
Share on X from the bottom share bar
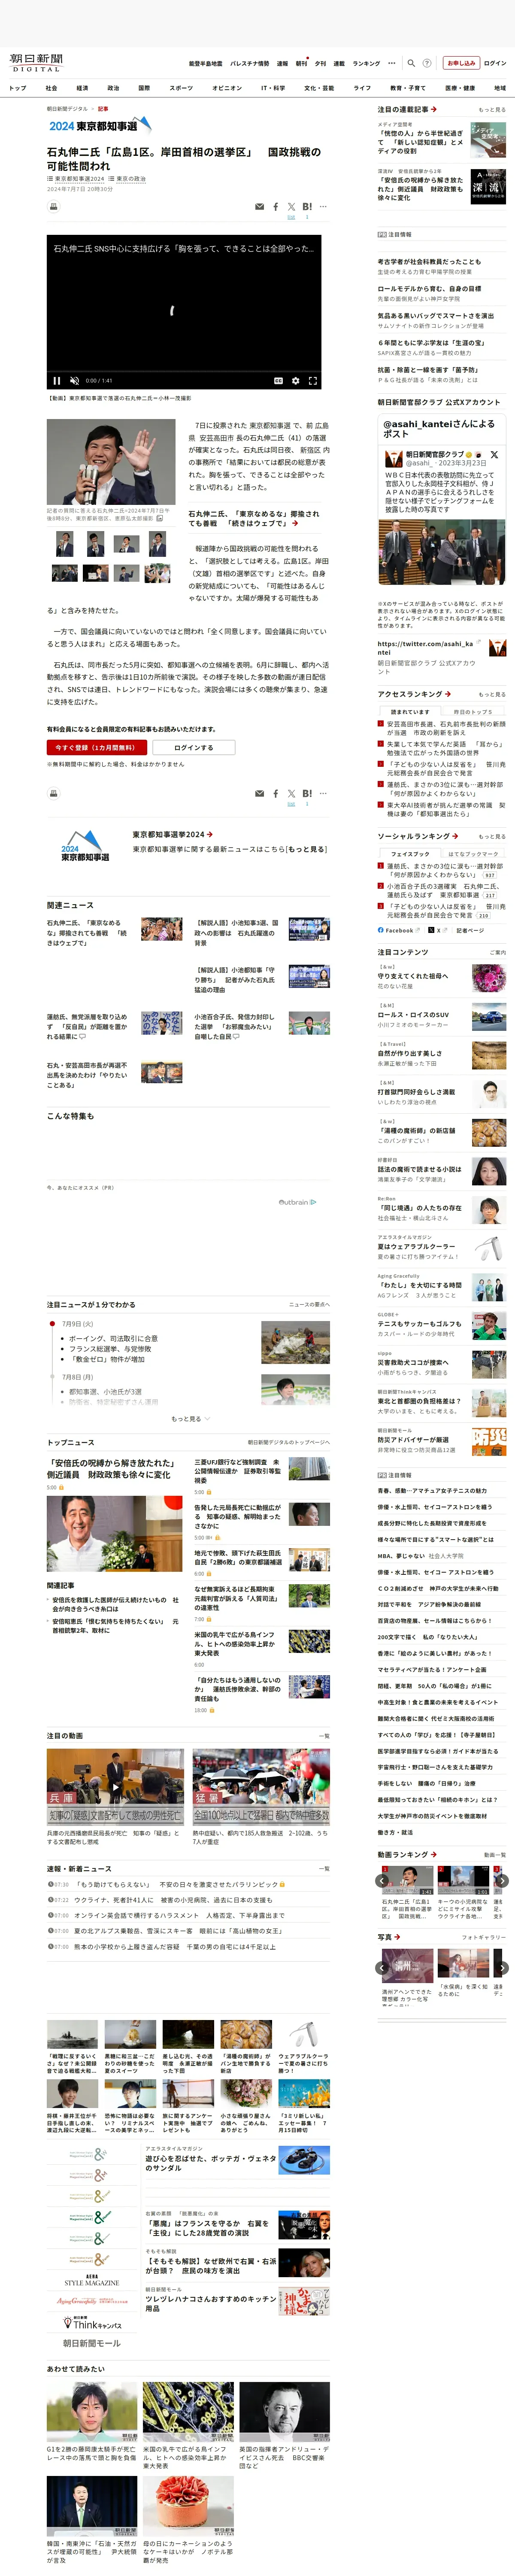click(x=291, y=793)
